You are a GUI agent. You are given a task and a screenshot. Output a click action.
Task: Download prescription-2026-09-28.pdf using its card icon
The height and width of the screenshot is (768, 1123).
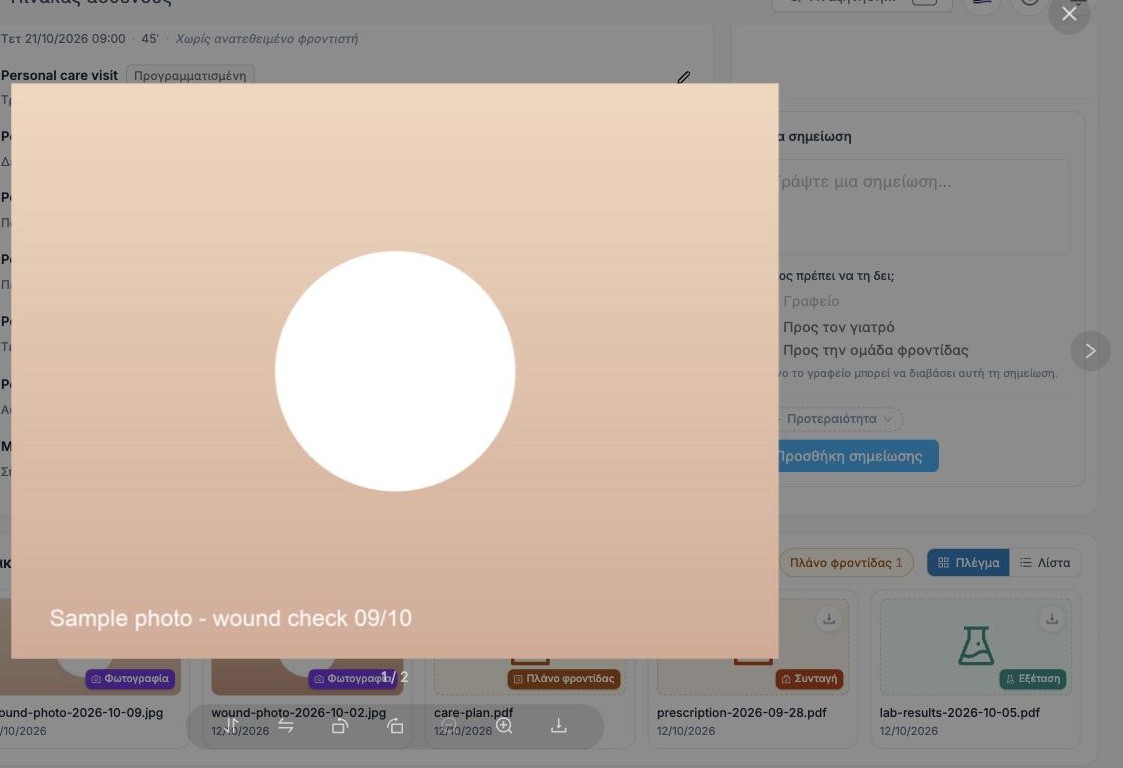coord(829,618)
